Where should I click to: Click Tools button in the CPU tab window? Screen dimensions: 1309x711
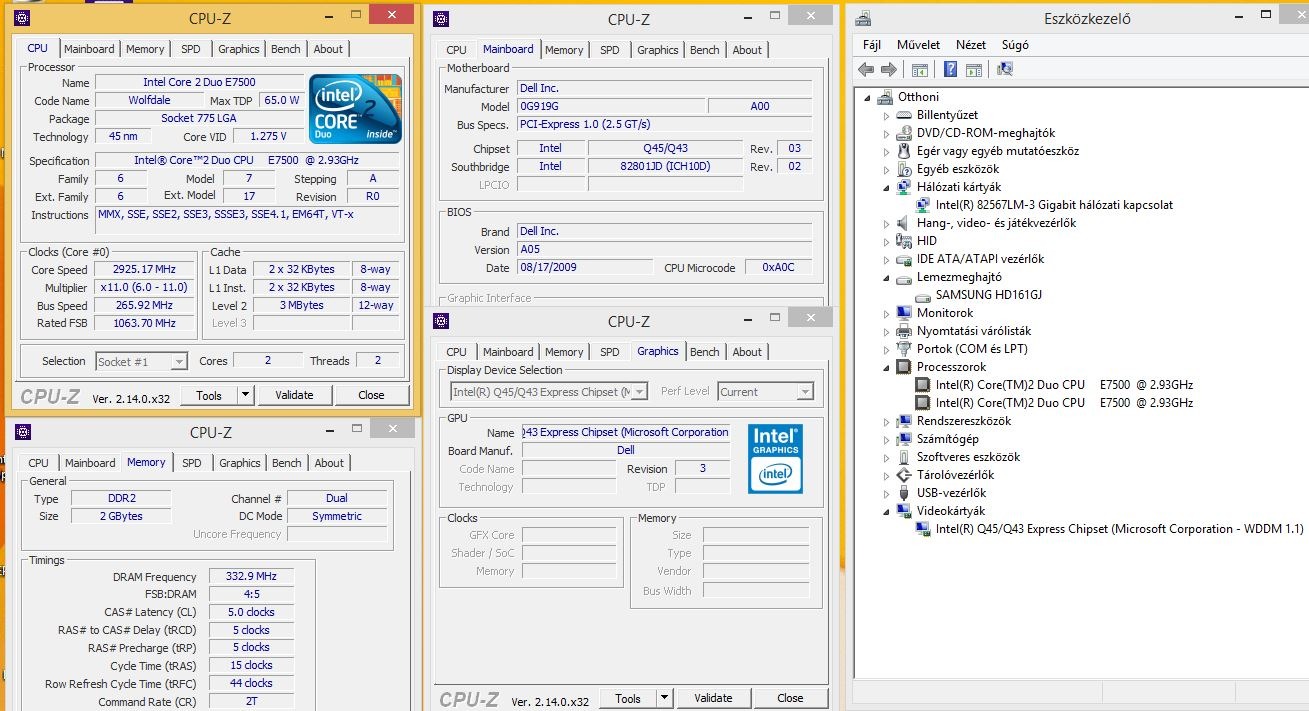(209, 395)
